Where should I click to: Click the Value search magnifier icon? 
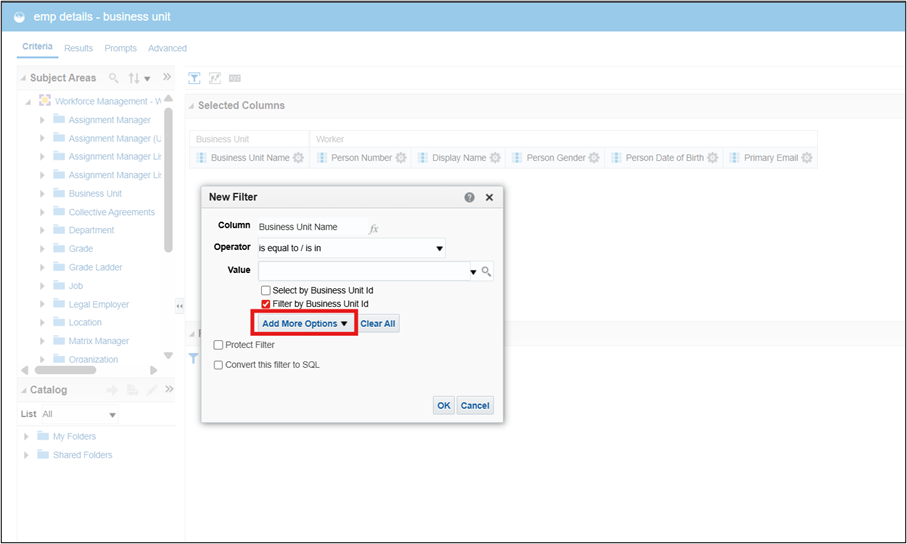[x=487, y=271]
